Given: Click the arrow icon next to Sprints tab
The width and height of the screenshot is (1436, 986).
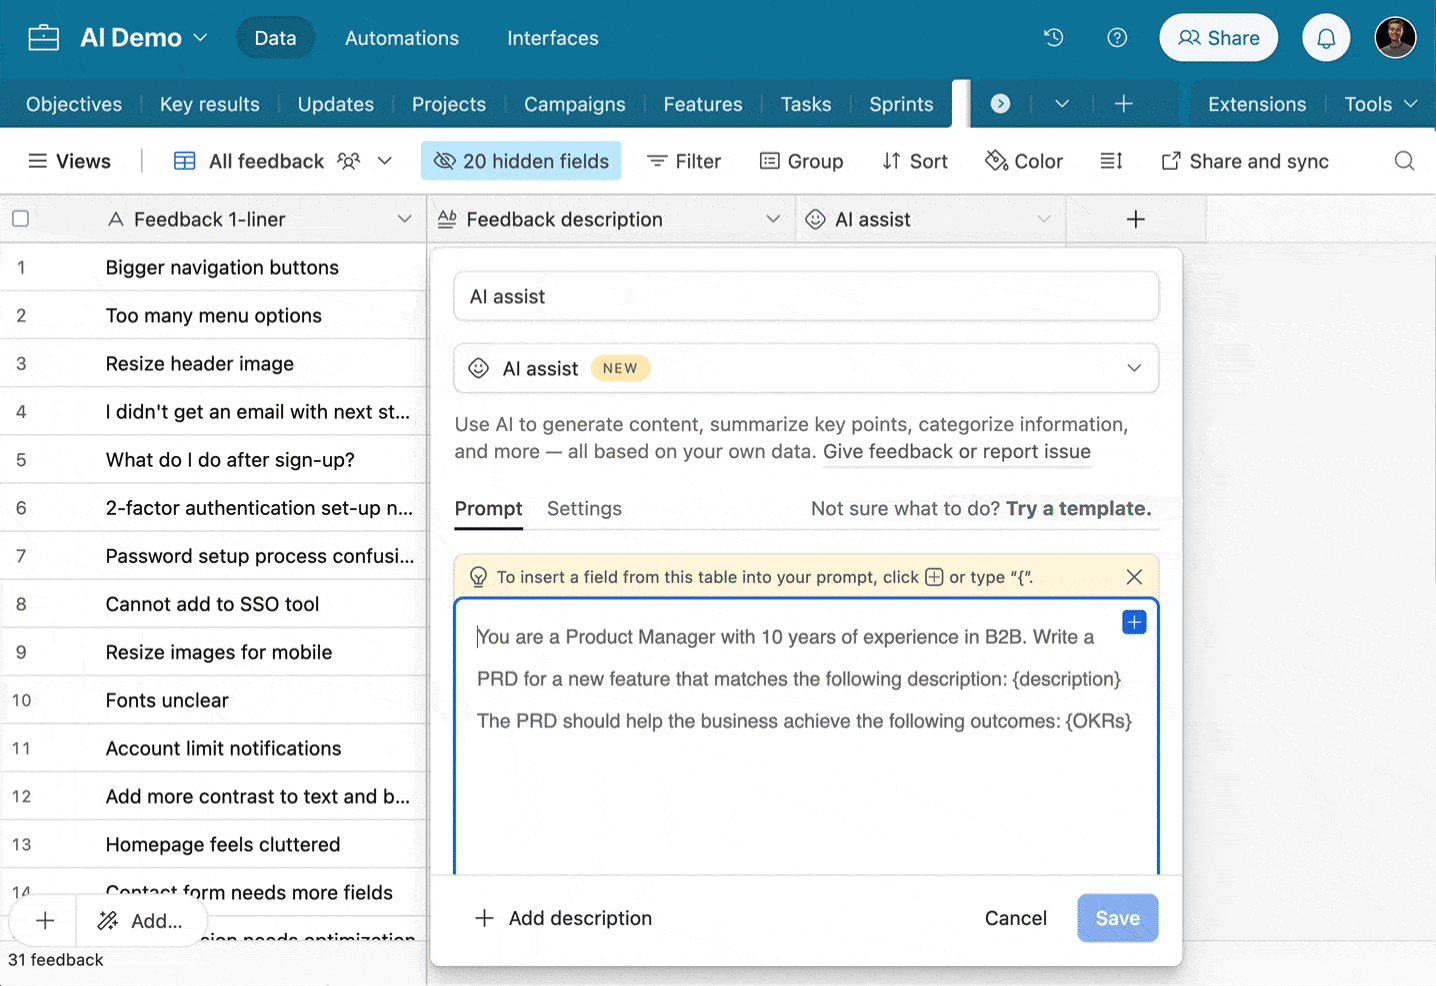Looking at the screenshot, I should tap(1000, 104).
